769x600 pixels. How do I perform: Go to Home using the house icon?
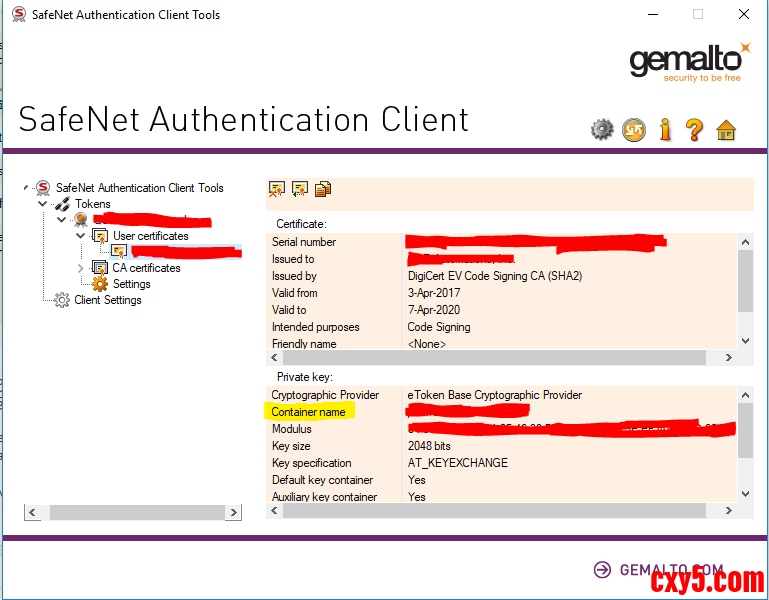[x=726, y=129]
